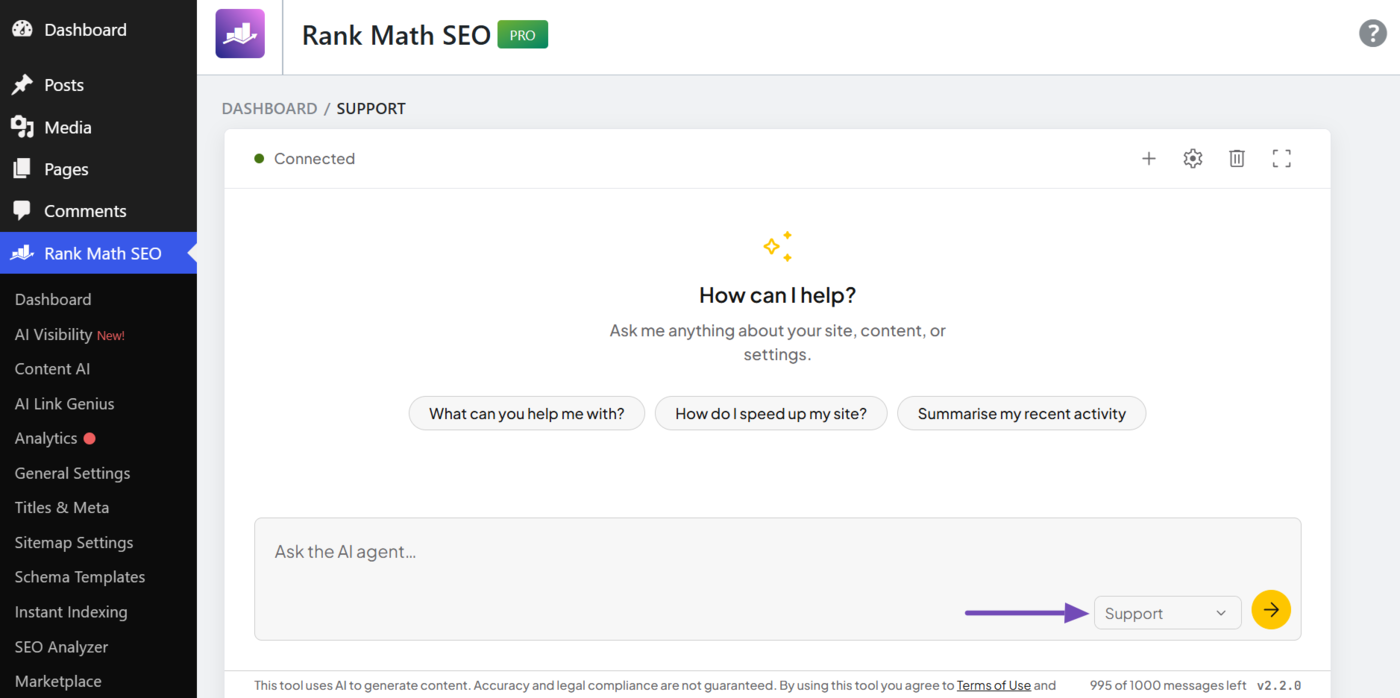Screen dimensions: 1400x698
Task: Open Content AI submenu item
Action: [x=52, y=369]
